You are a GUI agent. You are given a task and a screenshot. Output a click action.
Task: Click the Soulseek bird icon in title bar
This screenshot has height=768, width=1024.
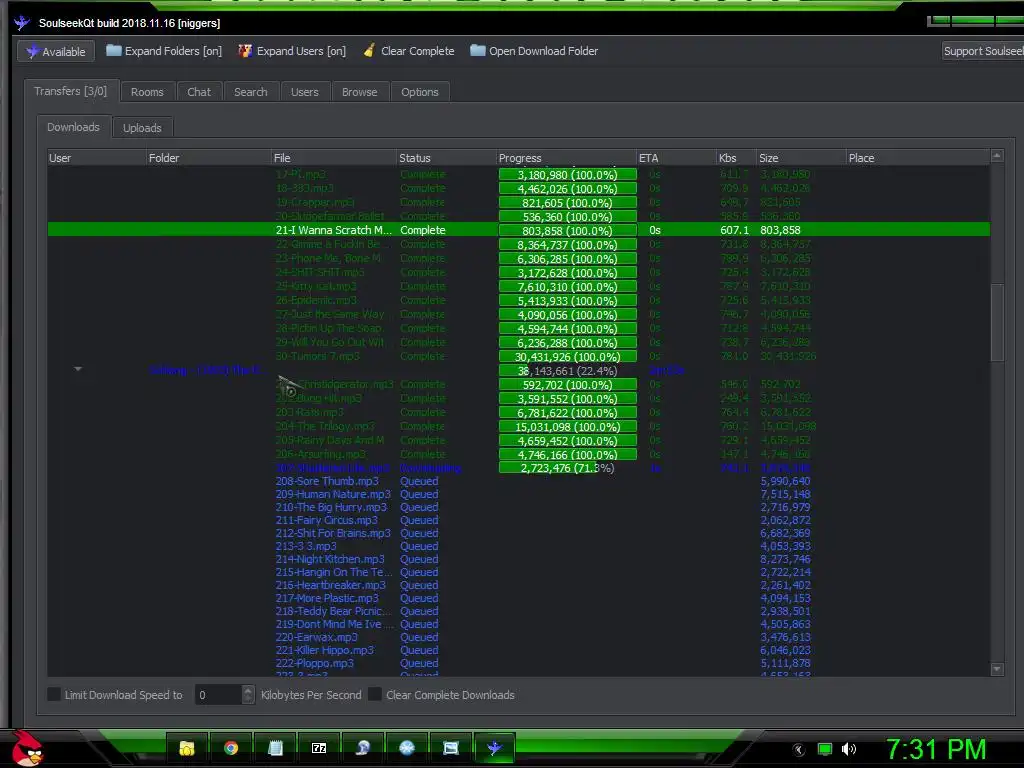[x=22, y=23]
